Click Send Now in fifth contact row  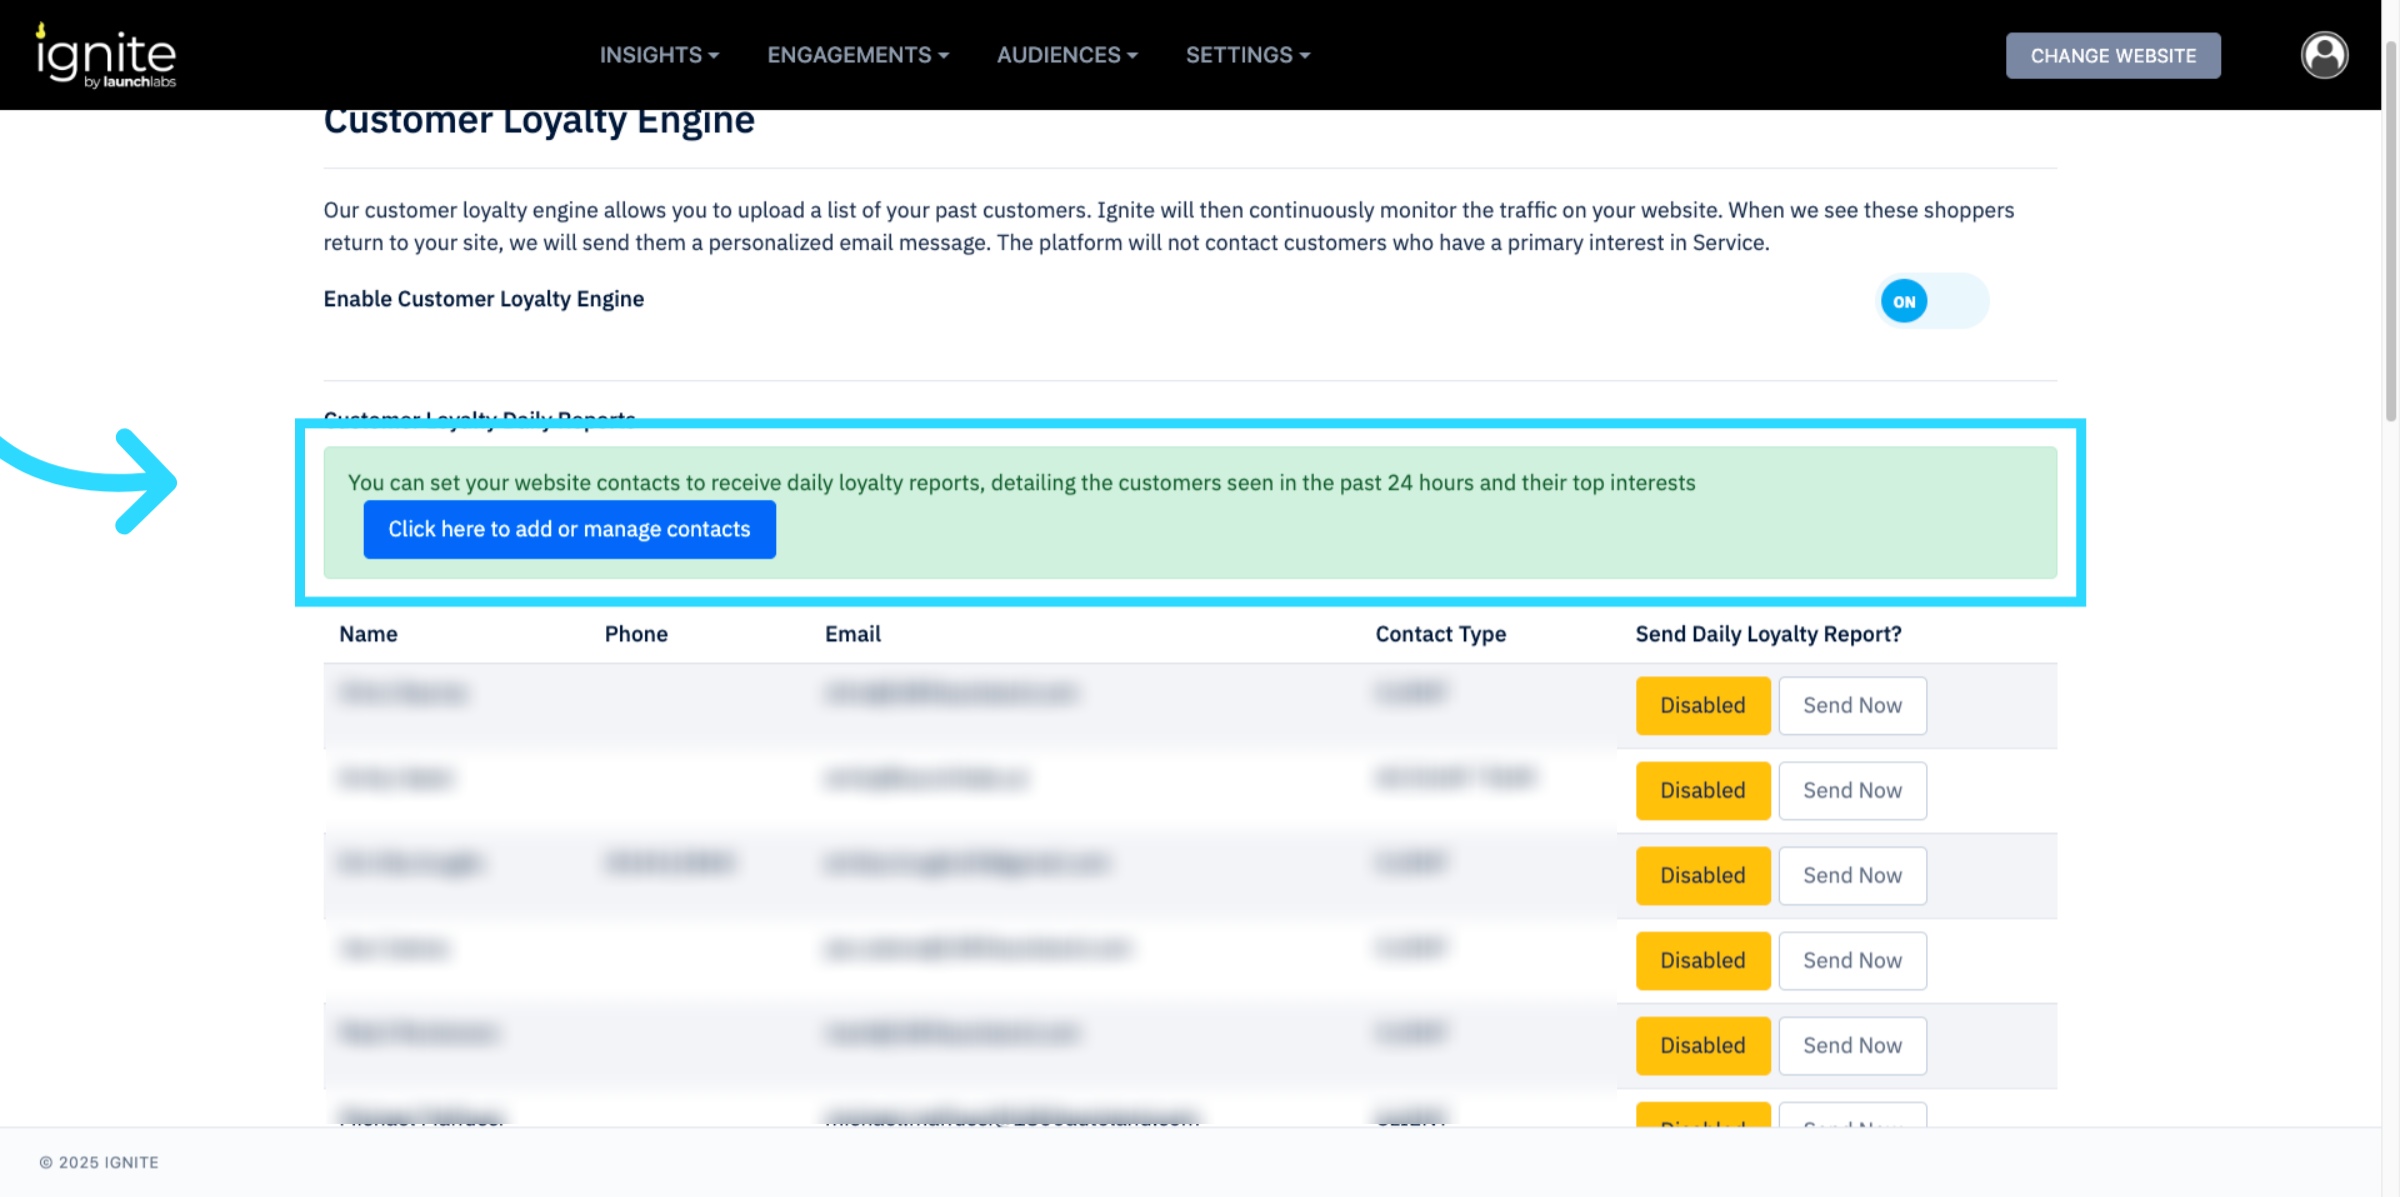point(1852,1045)
